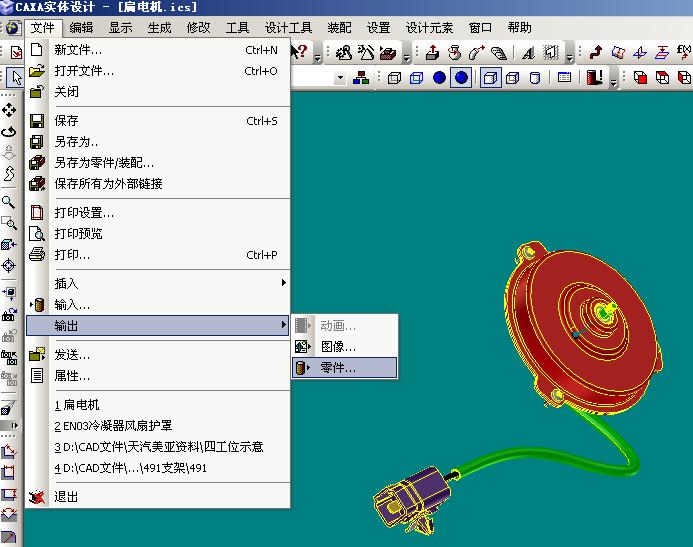Click the rotate view icon

(9, 132)
